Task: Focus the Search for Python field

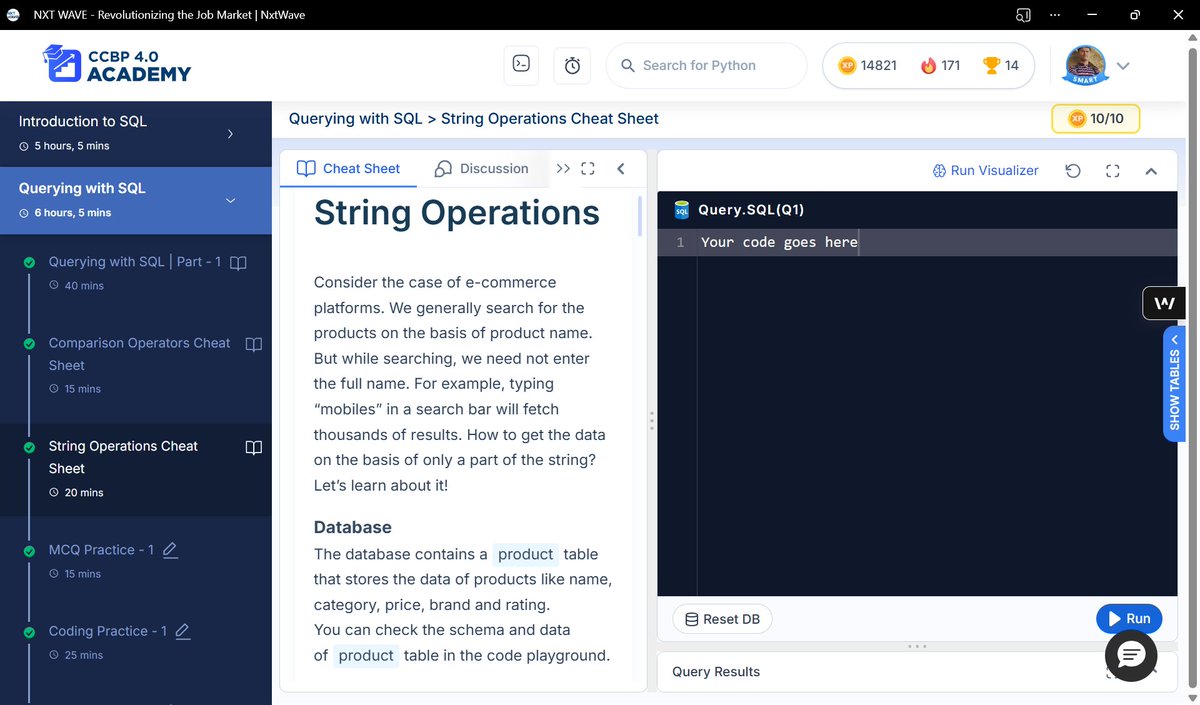Action: click(706, 65)
